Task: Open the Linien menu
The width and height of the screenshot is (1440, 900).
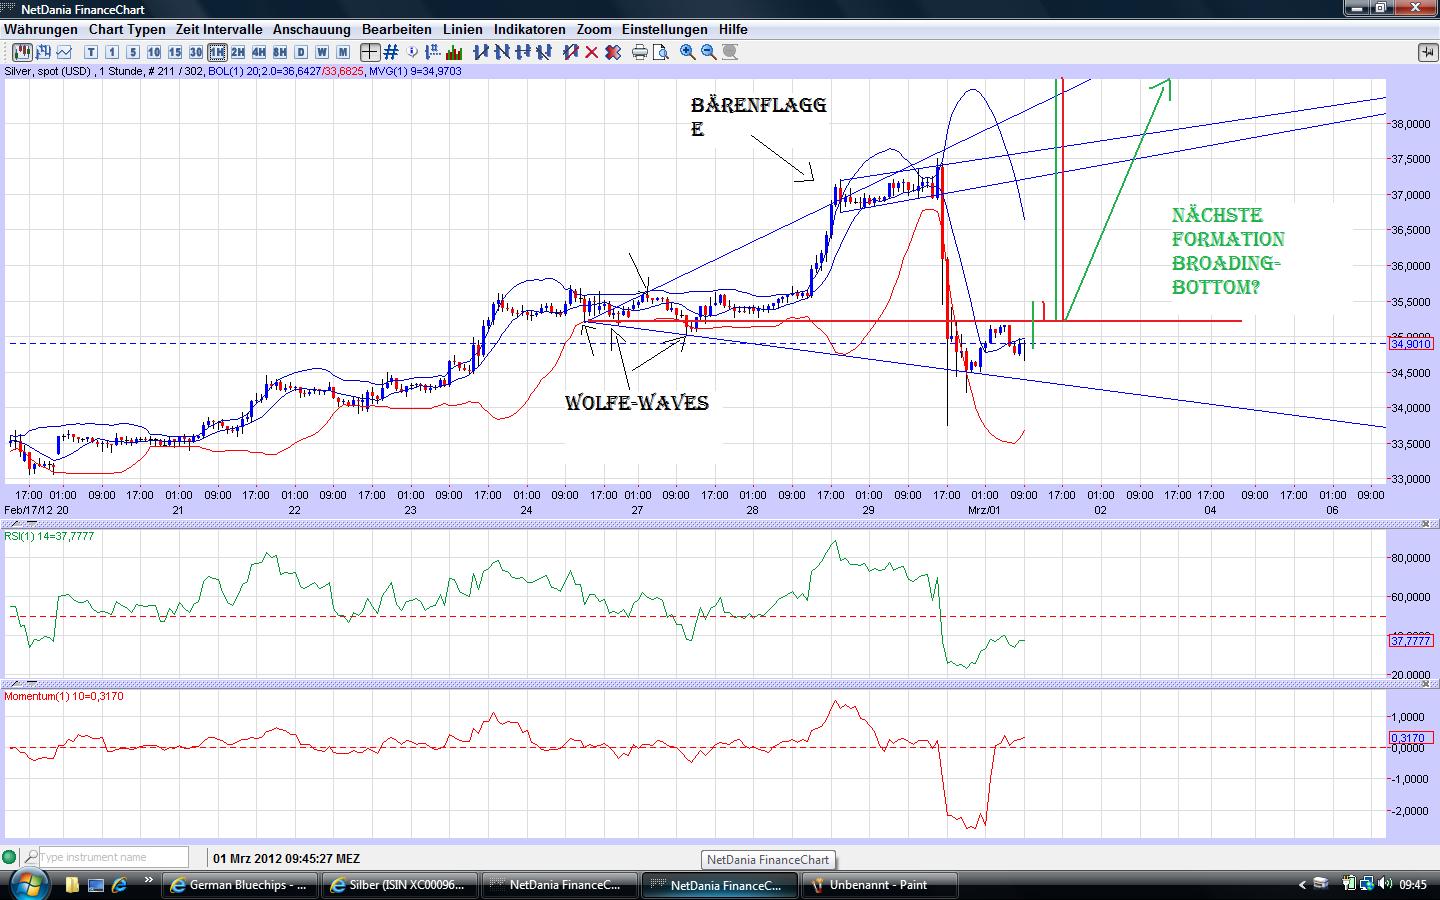Action: tap(463, 30)
